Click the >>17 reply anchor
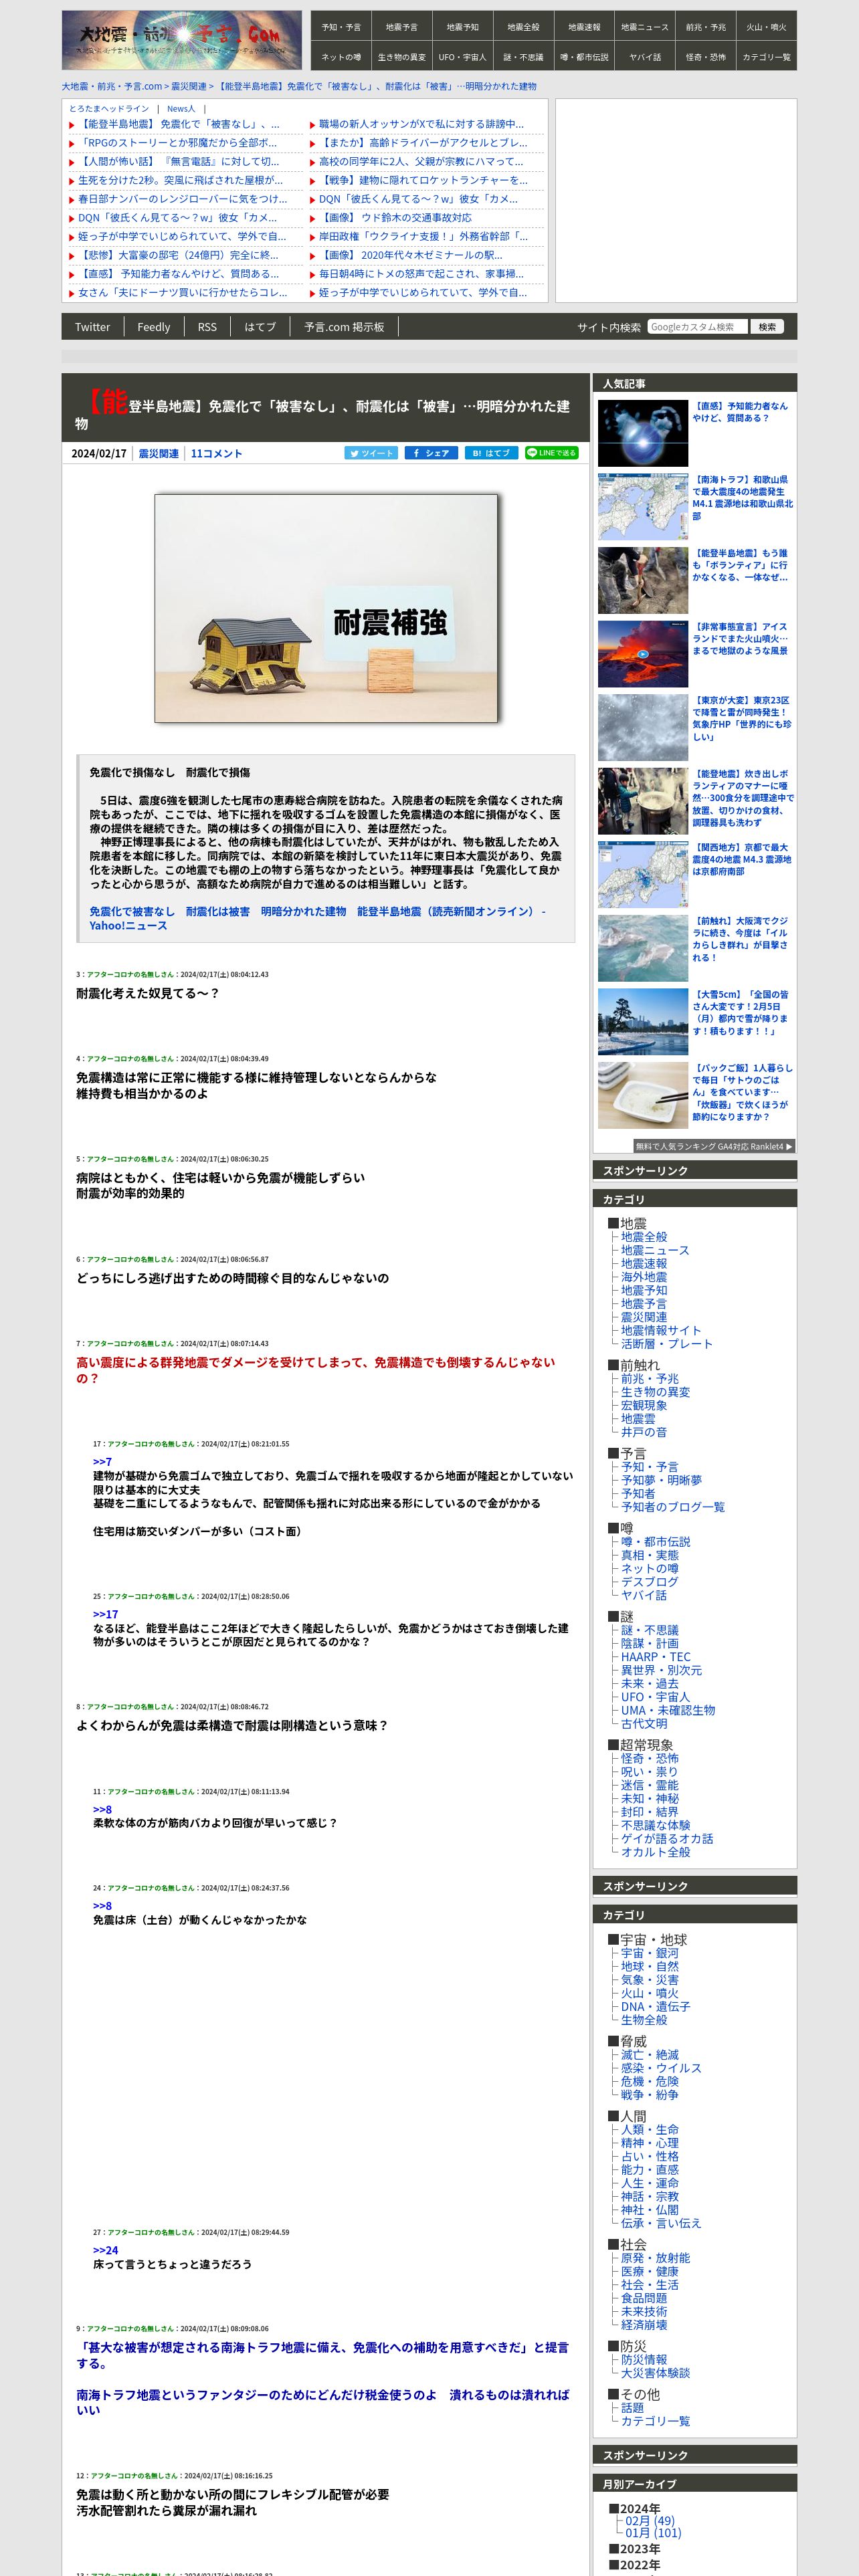The image size is (859, 2576). tap(105, 1614)
